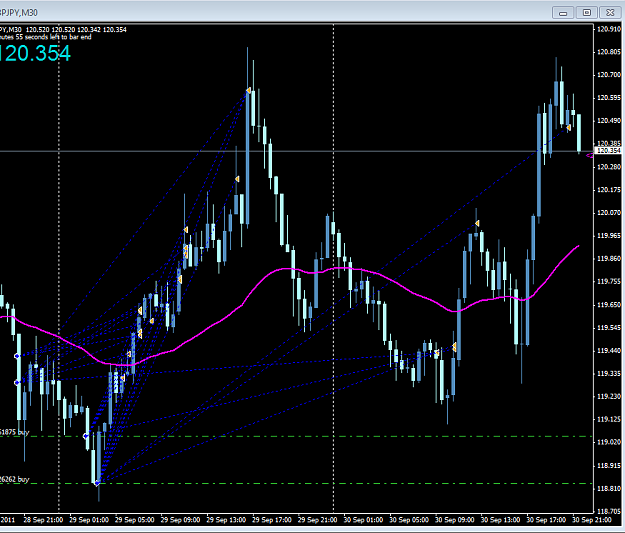The width and height of the screenshot is (625, 533).
Task: Close the GBPJPY,M30 chart window
Action: pos(610,13)
